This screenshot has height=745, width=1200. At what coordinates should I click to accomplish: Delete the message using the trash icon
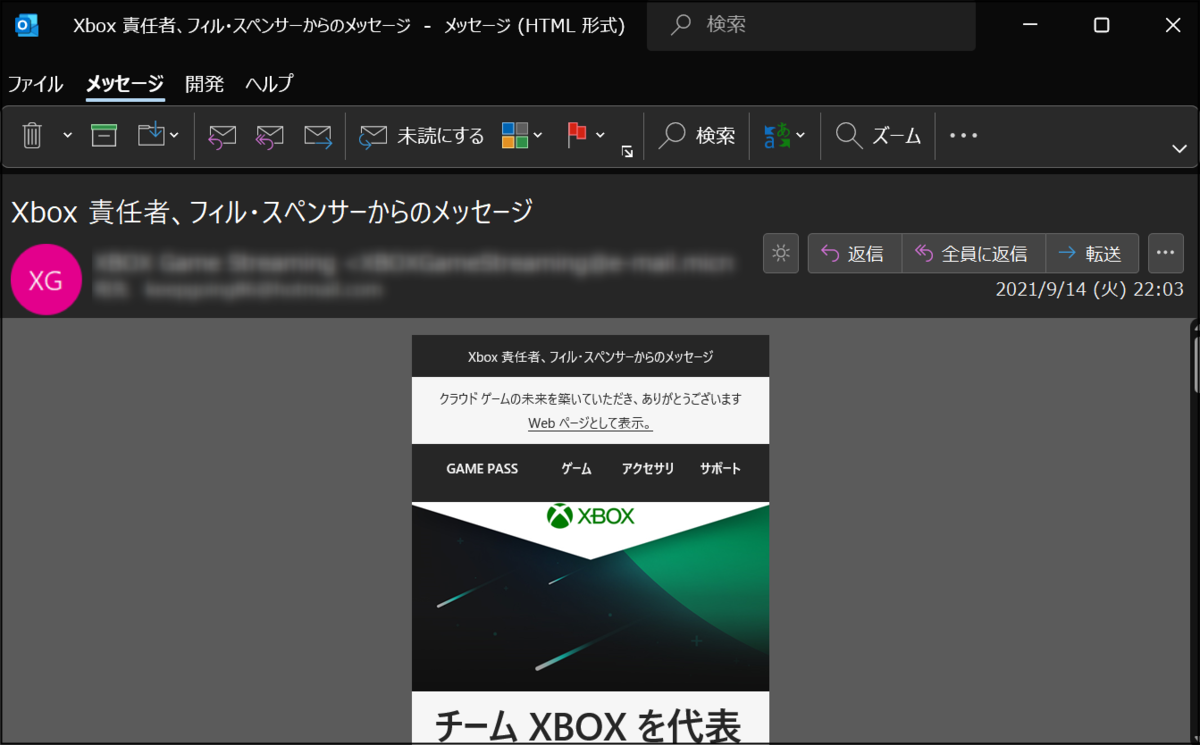click(31, 135)
